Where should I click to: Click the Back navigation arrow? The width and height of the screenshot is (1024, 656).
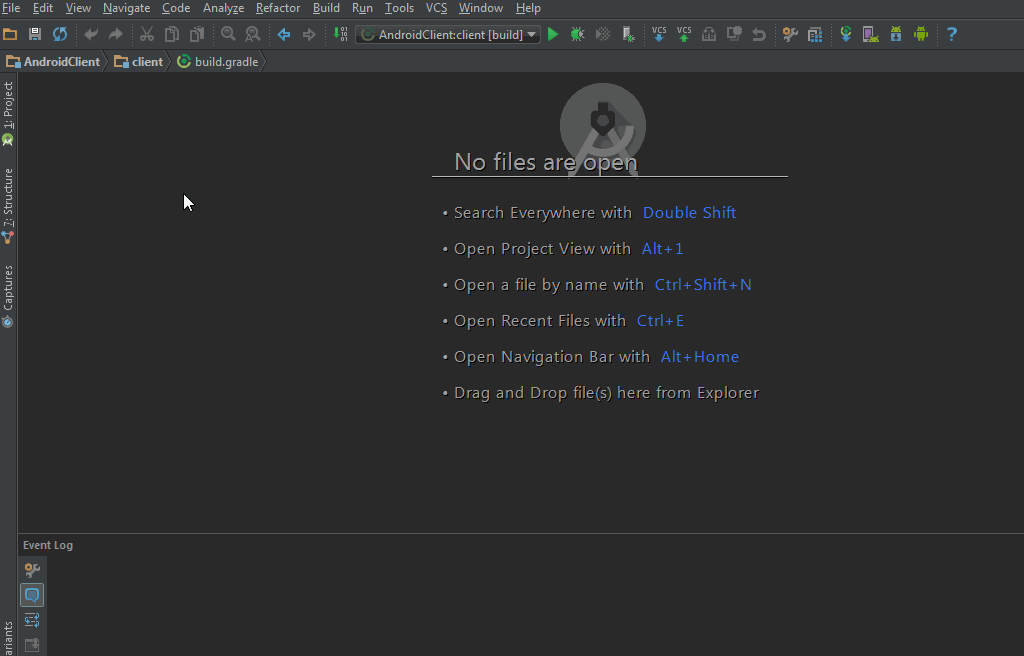pyautogui.click(x=284, y=34)
